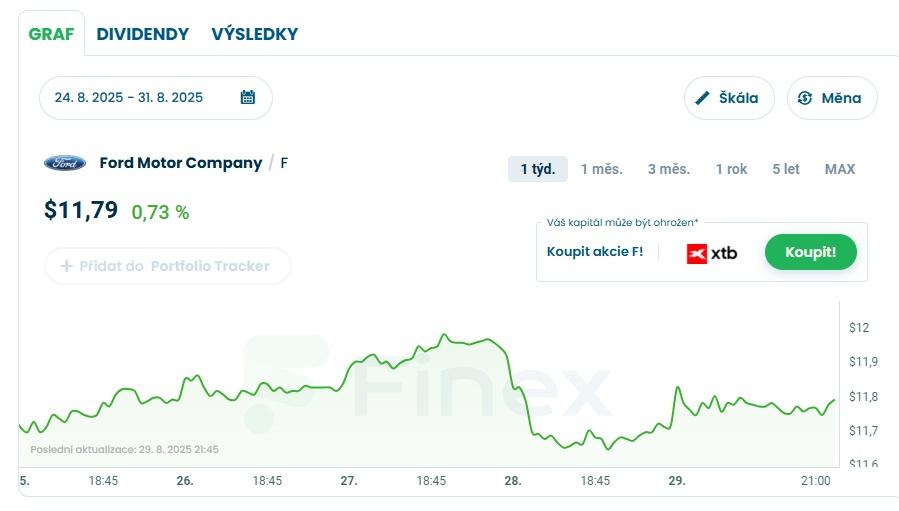Click the calendar icon in date field
899x511 pixels.
point(248,97)
